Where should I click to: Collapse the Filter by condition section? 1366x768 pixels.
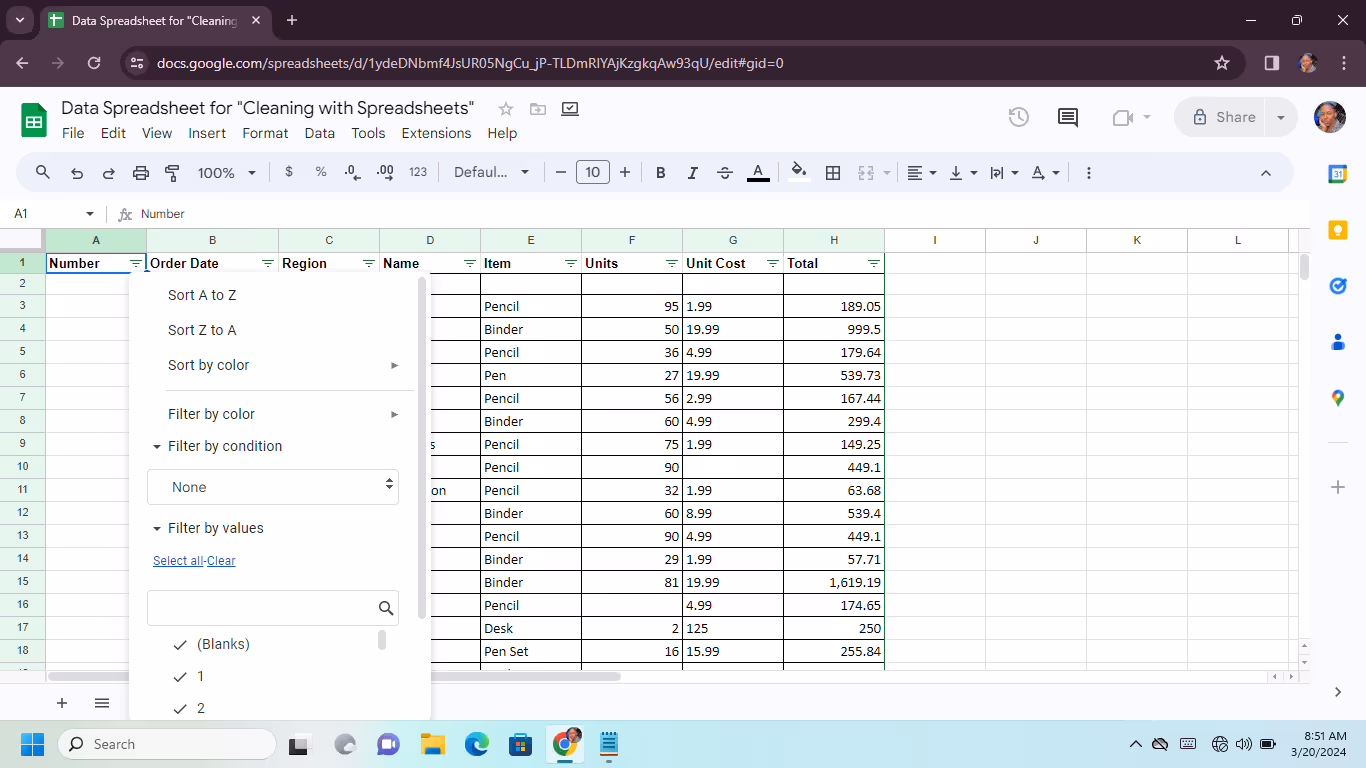click(156, 446)
